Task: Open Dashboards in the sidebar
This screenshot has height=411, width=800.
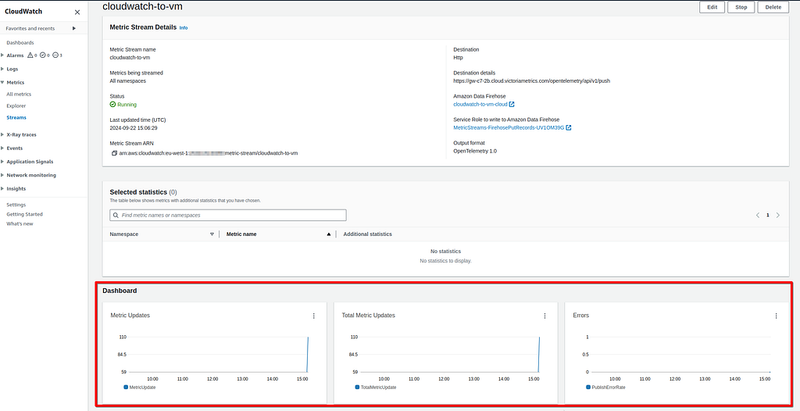Action: pyautogui.click(x=20, y=43)
